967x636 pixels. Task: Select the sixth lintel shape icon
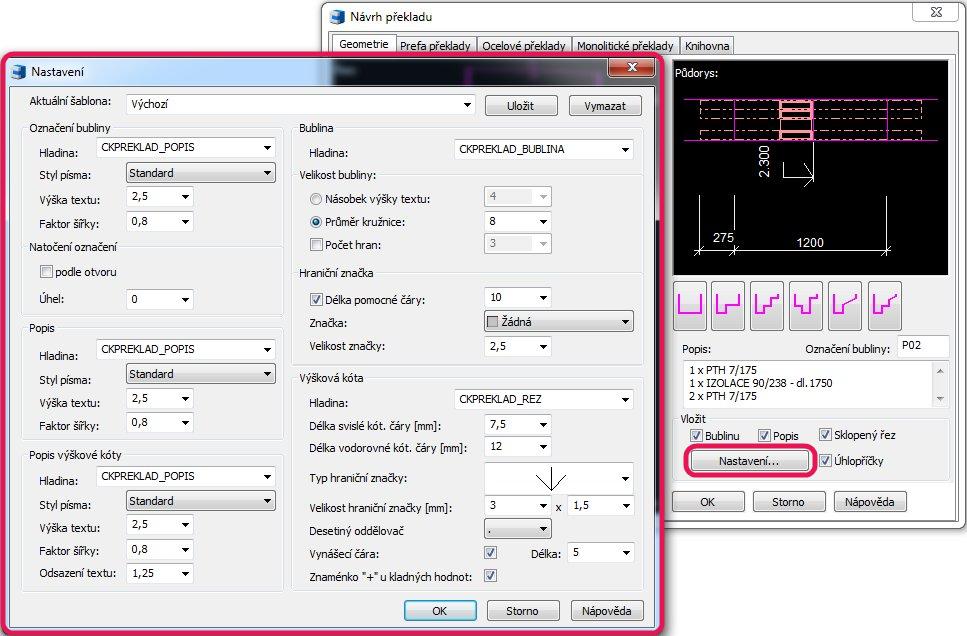[884, 305]
